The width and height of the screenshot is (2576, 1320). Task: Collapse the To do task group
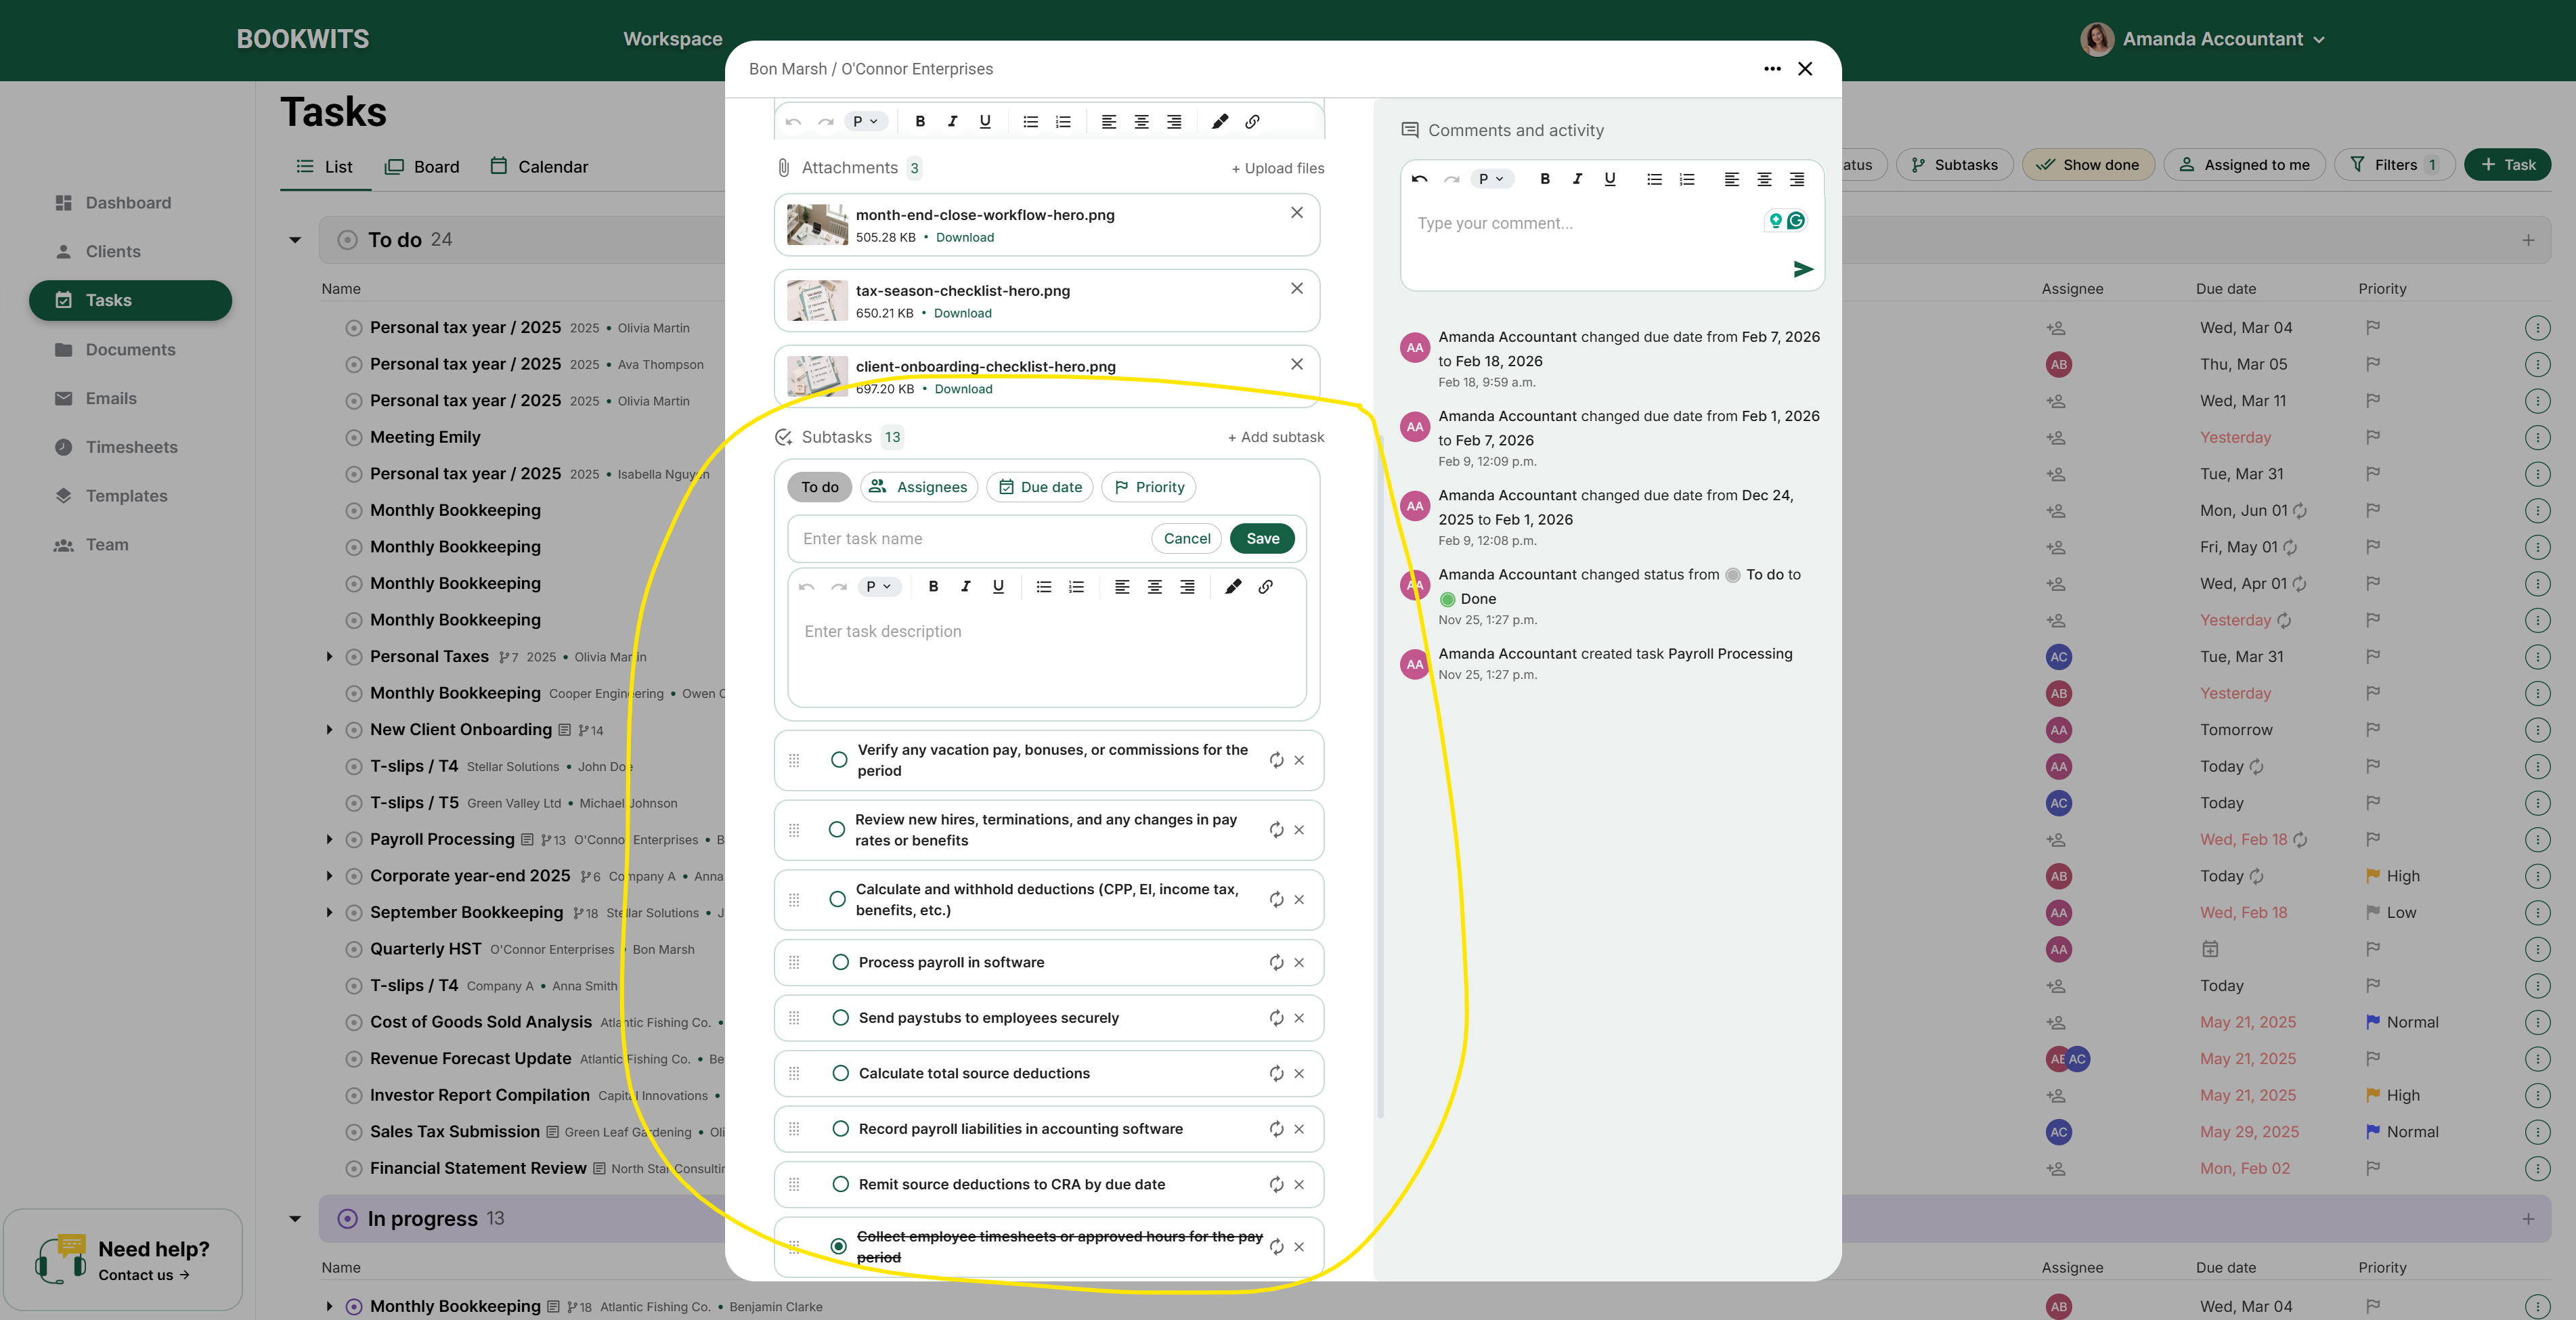tap(294, 239)
